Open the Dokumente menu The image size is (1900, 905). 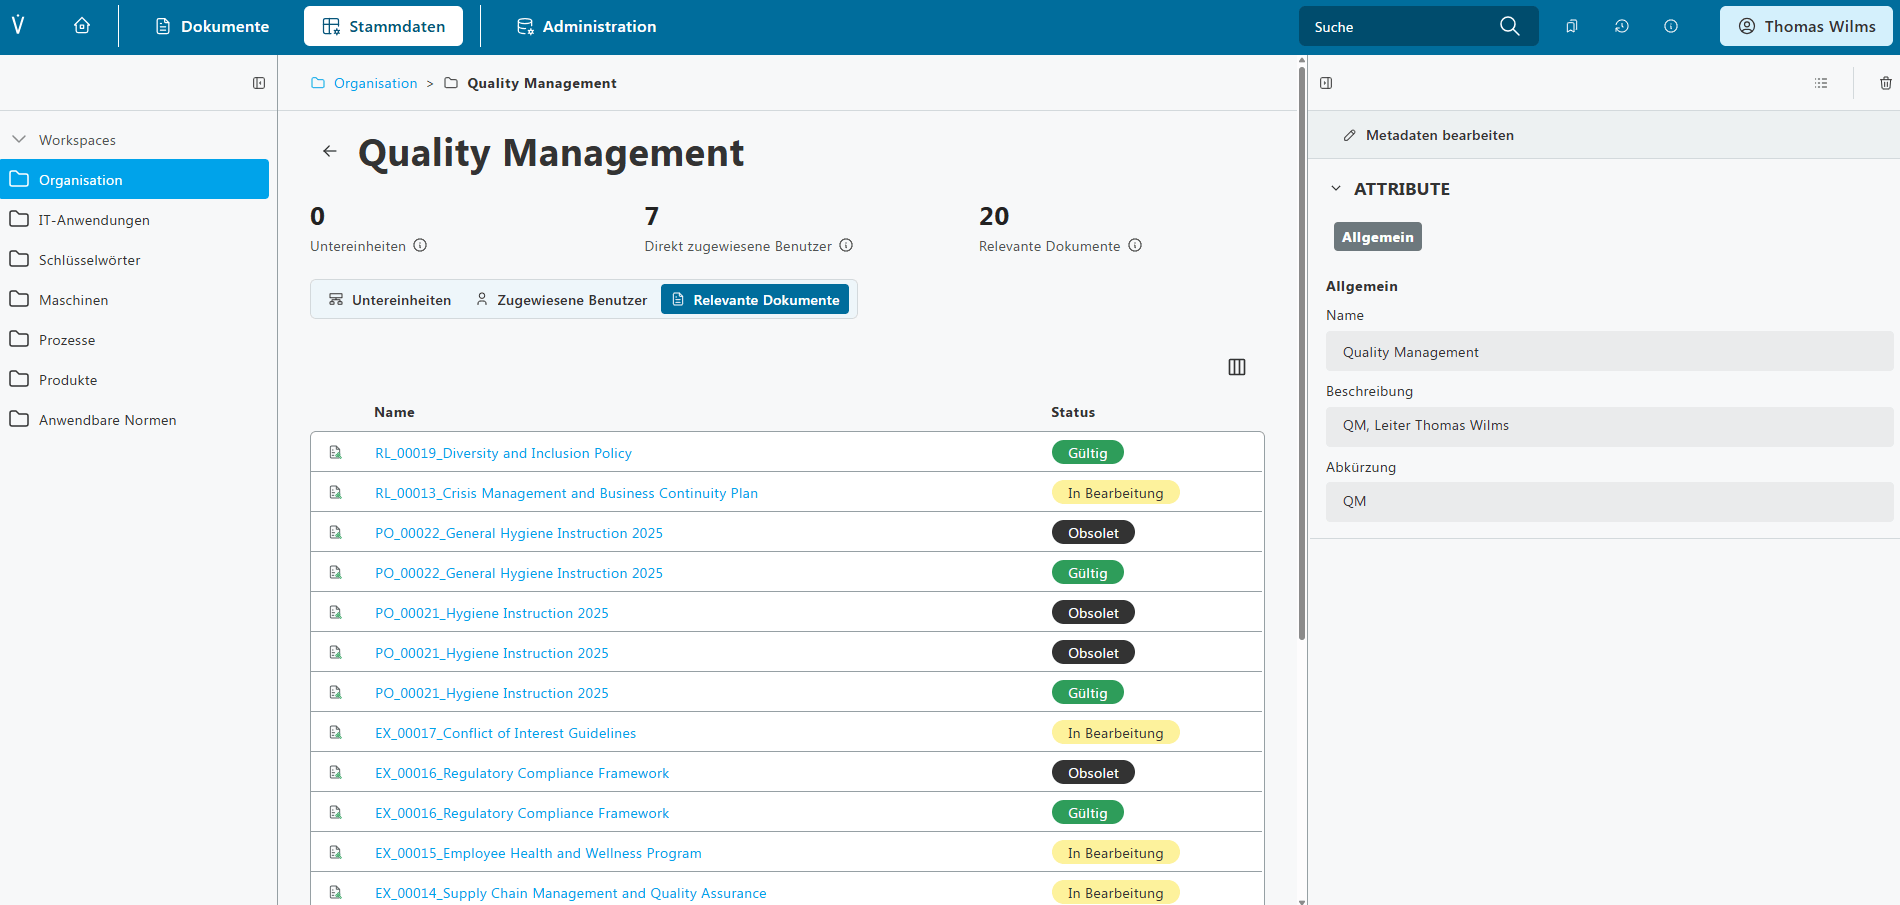pyautogui.click(x=212, y=26)
